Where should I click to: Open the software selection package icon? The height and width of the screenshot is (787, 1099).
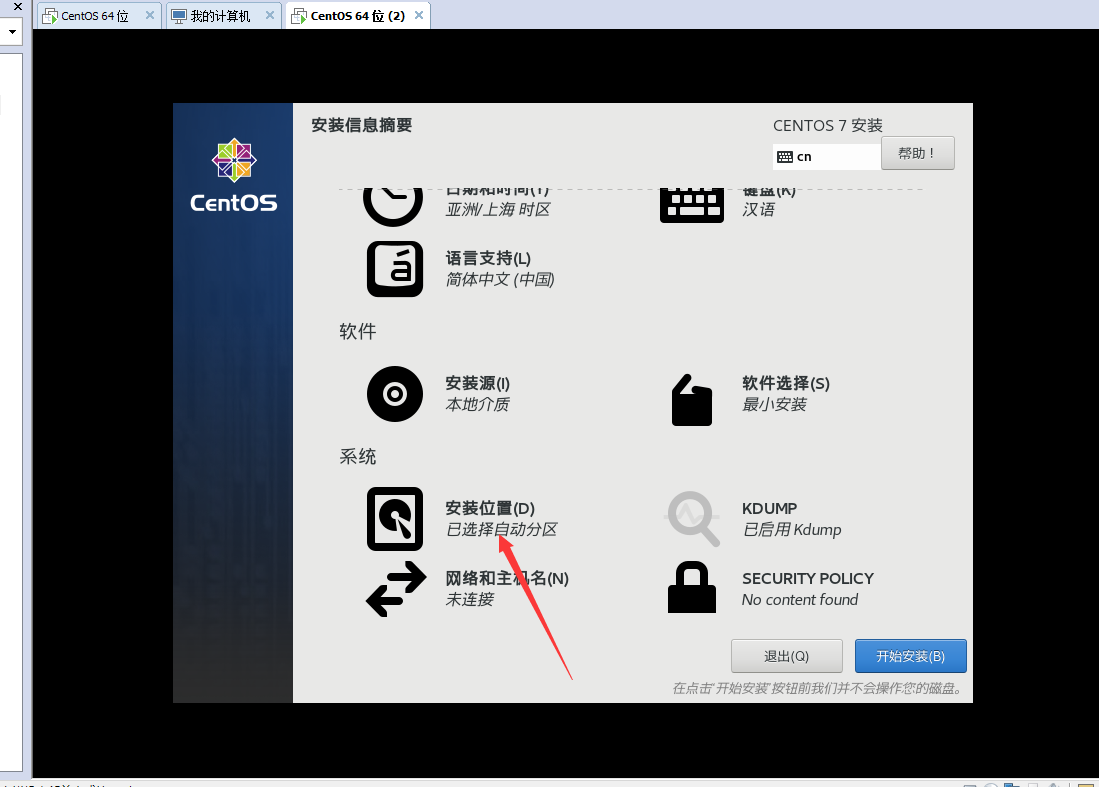[692, 399]
